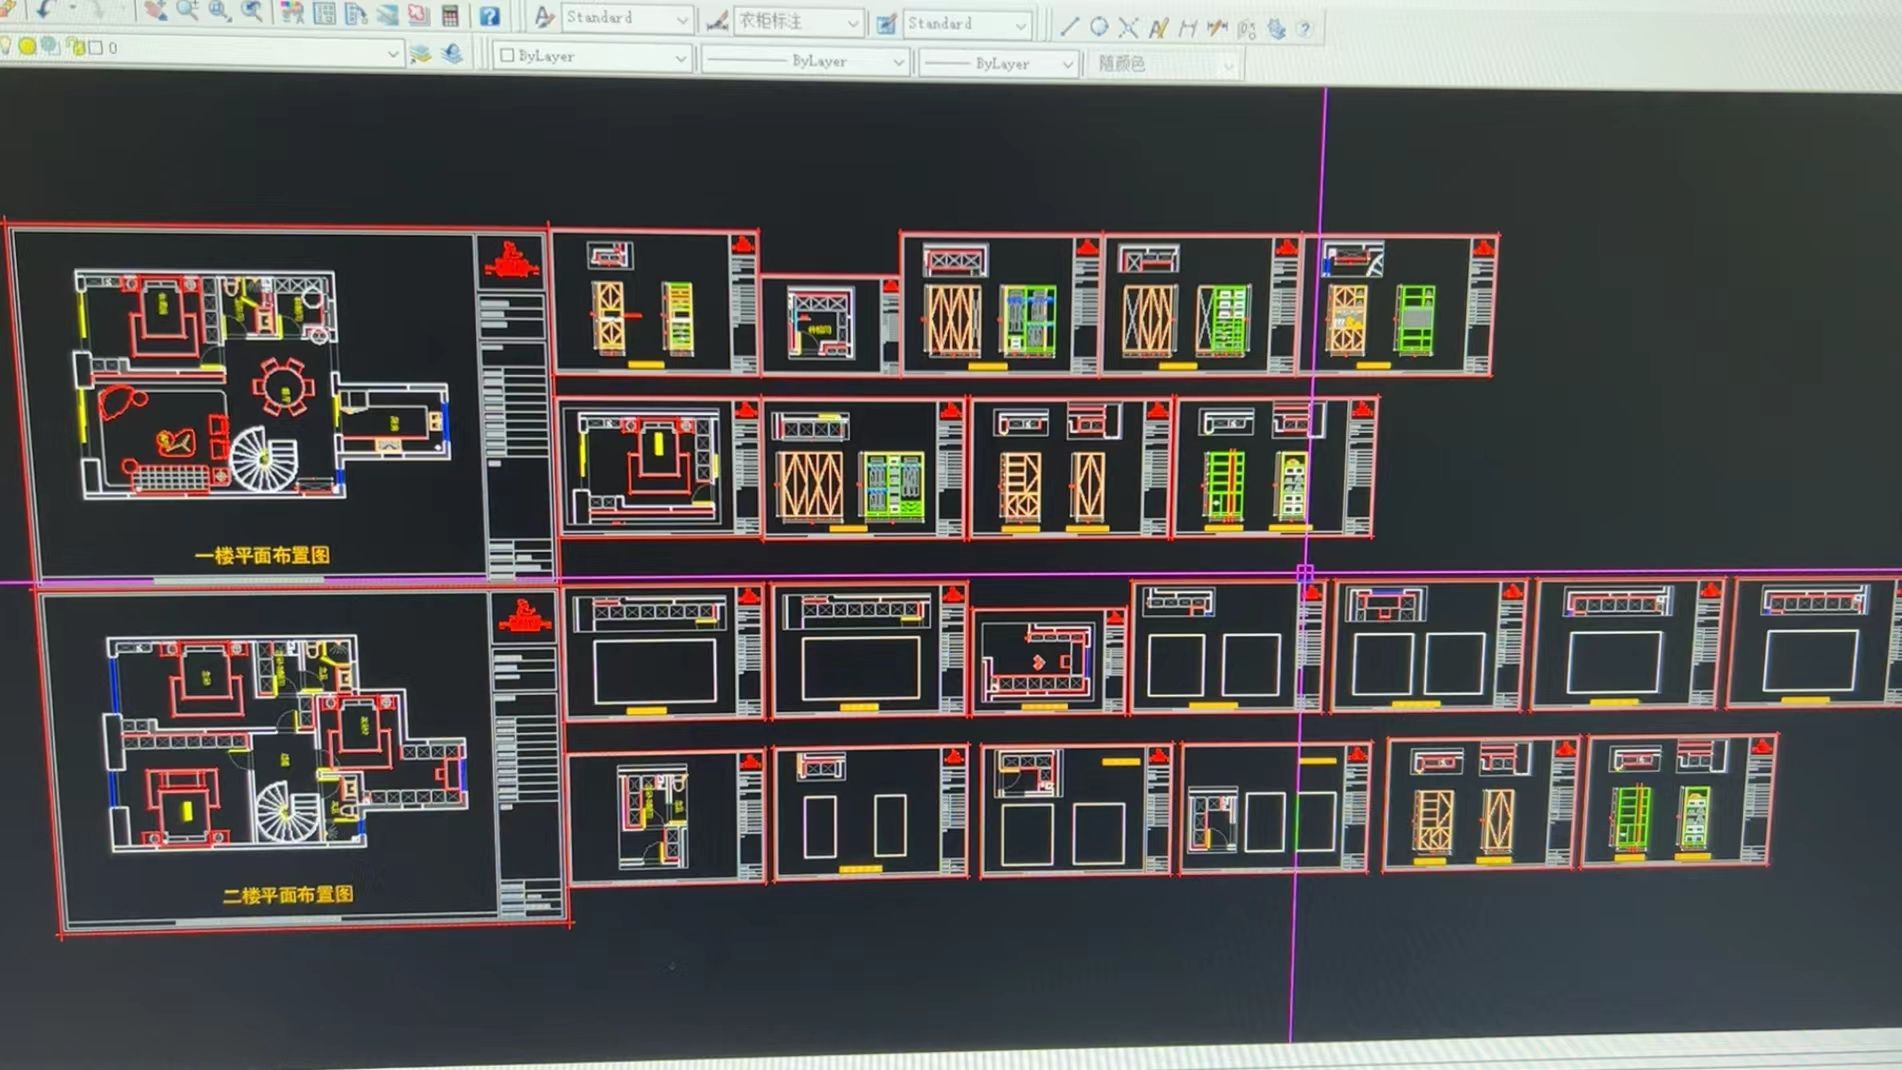This screenshot has height=1070, width=1902.
Task: Open the text style Standard dropdown
Action: point(682,19)
